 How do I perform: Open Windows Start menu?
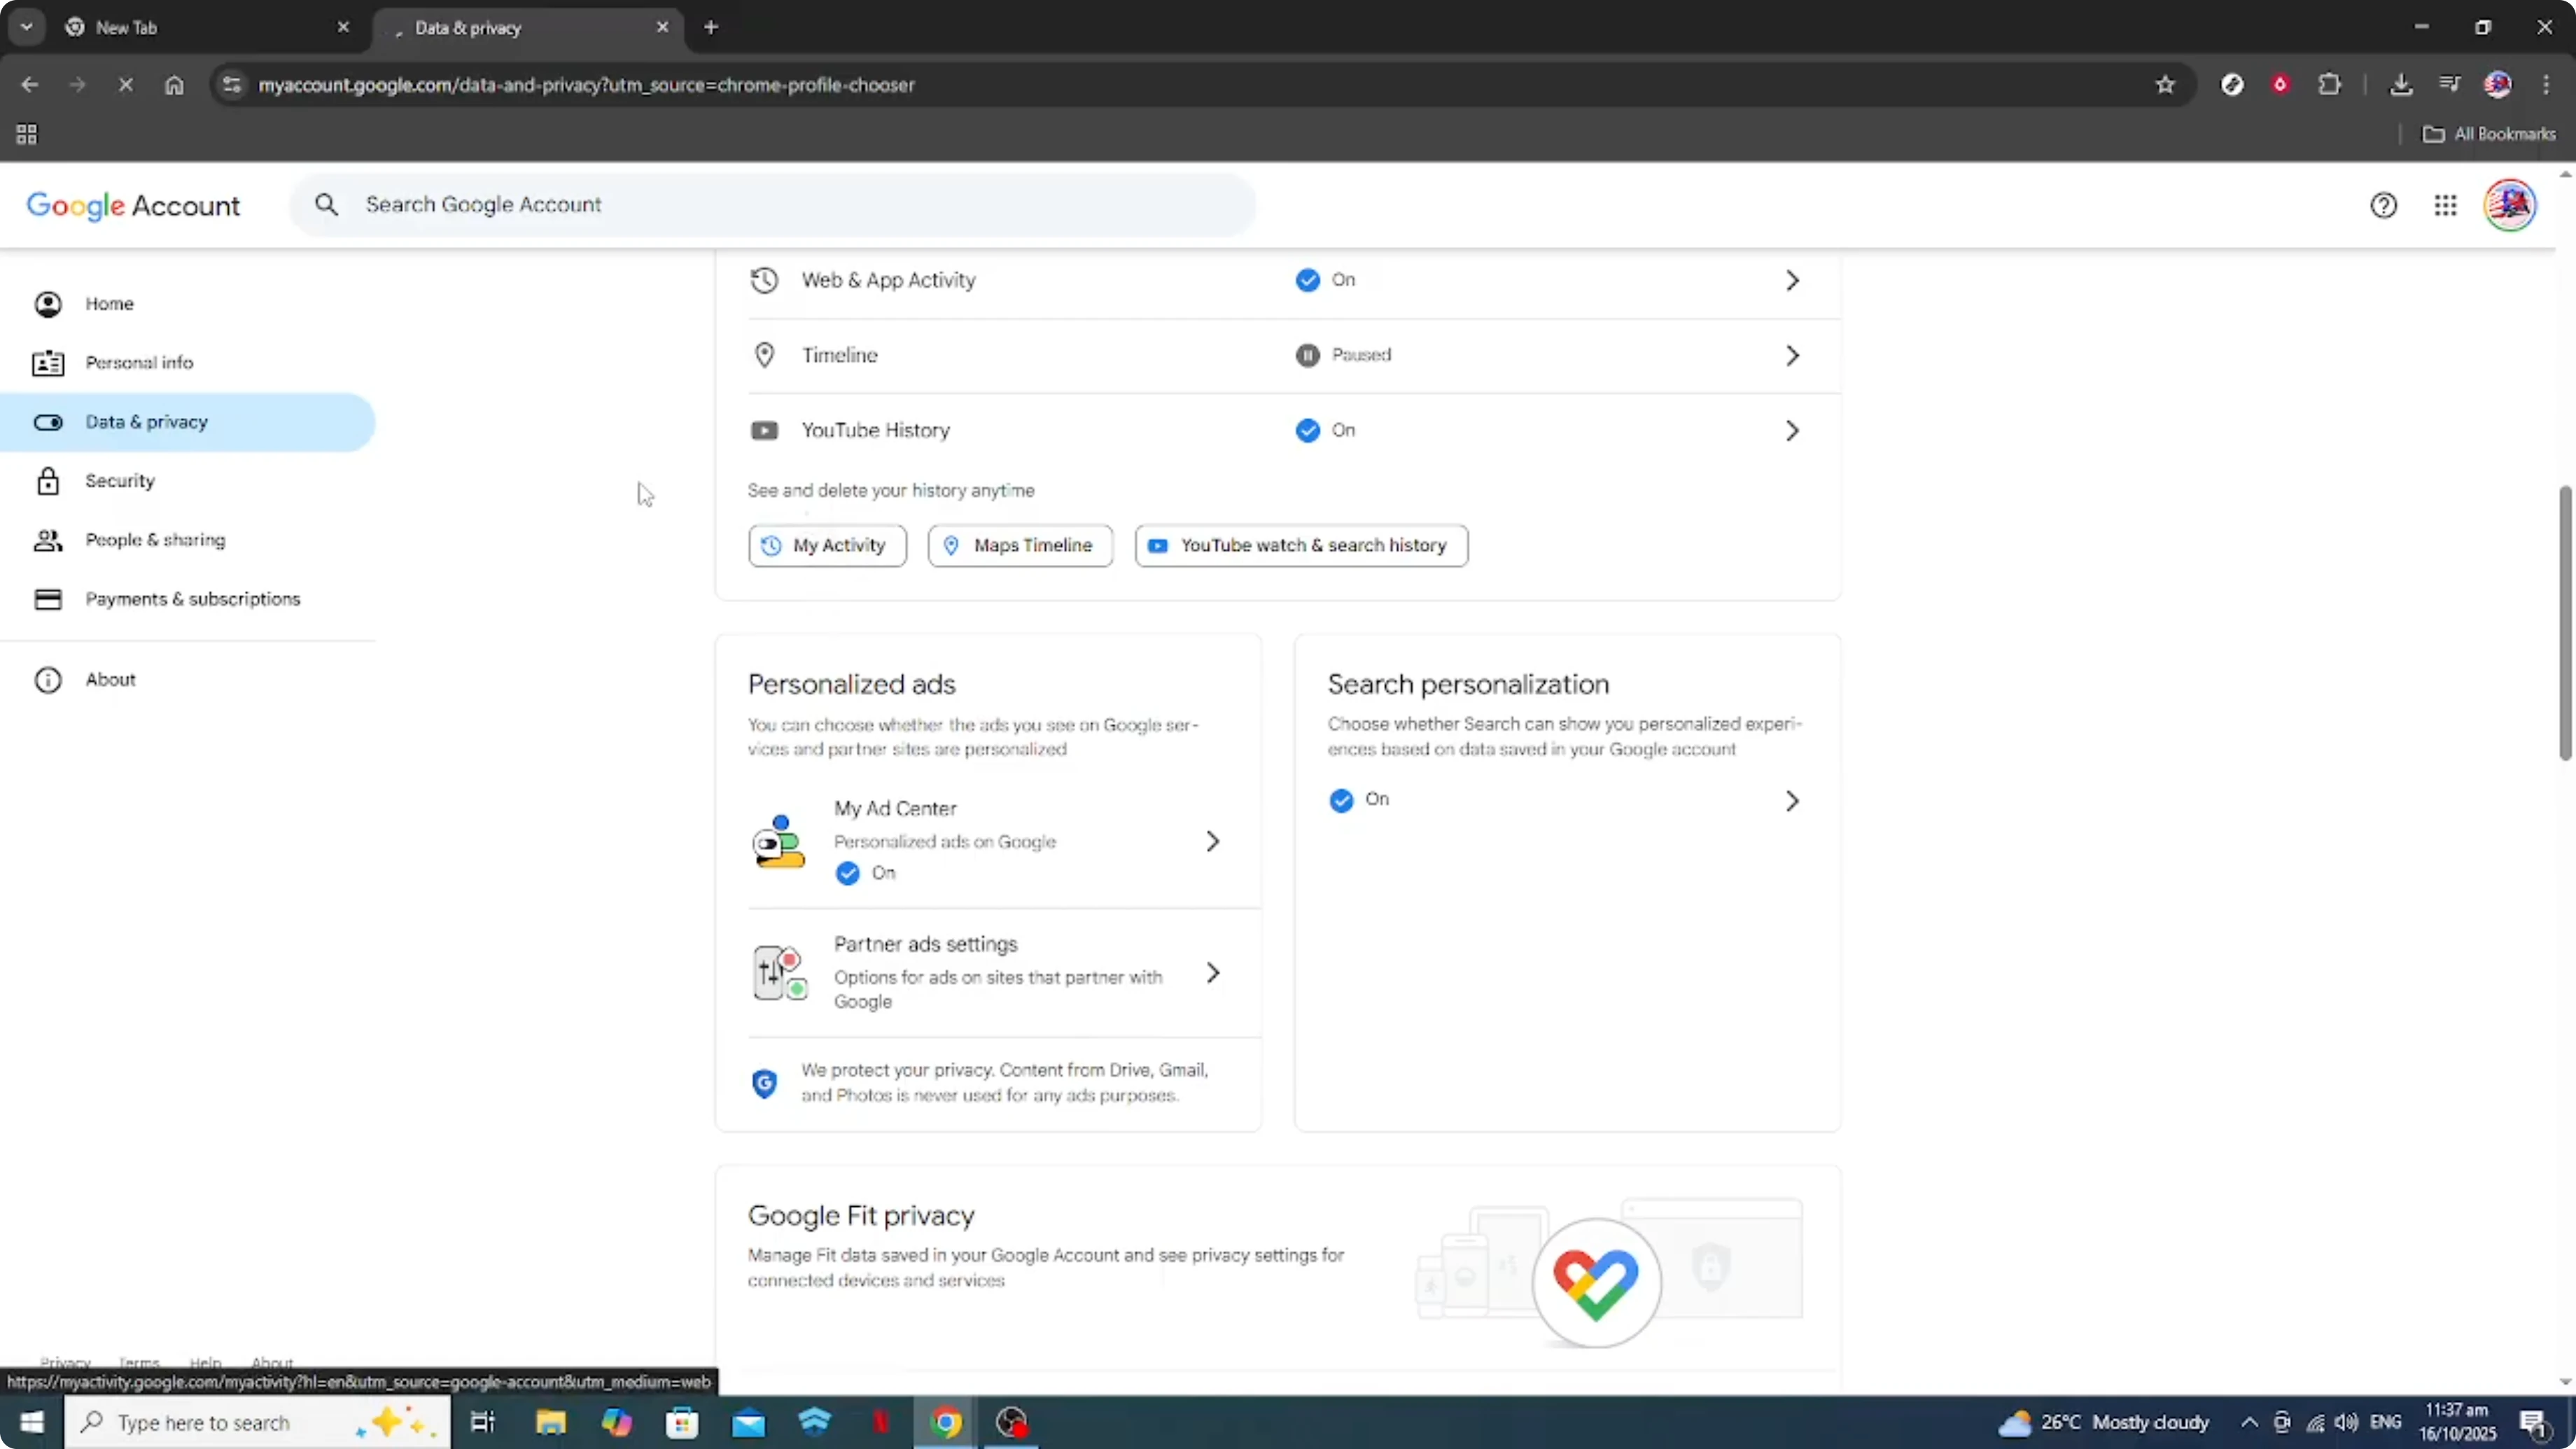[32, 1422]
